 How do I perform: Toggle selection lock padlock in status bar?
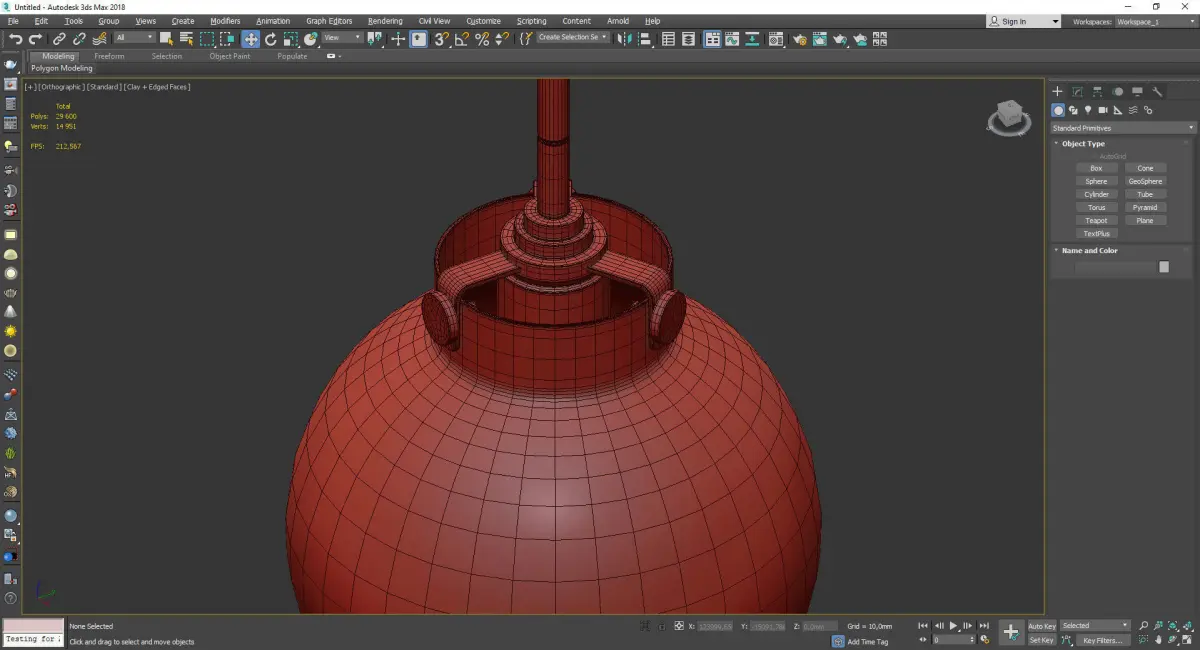click(x=660, y=626)
